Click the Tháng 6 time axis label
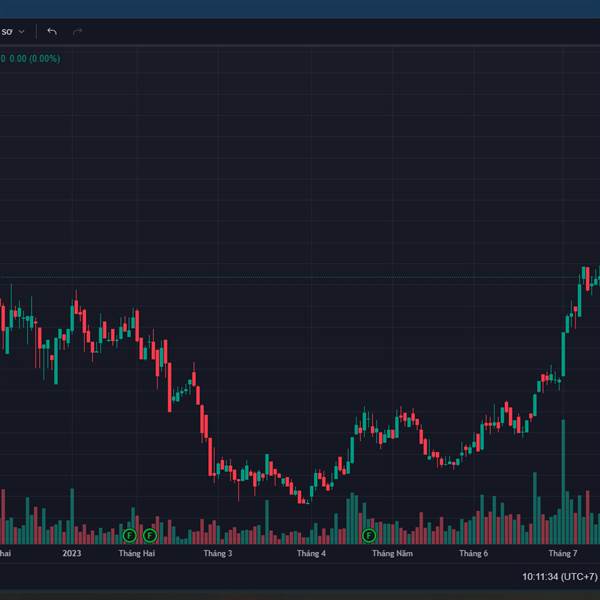Image resolution: width=600 pixels, height=600 pixels. click(x=473, y=553)
